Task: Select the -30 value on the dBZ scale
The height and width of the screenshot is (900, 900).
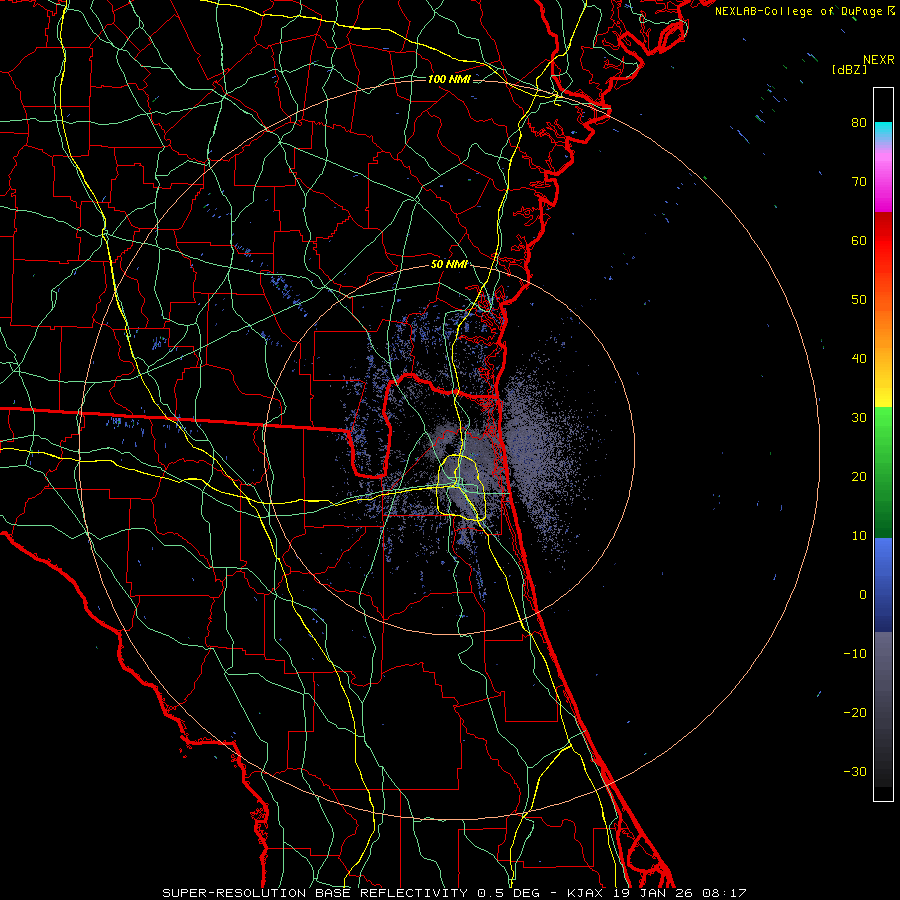Action: pos(855,771)
